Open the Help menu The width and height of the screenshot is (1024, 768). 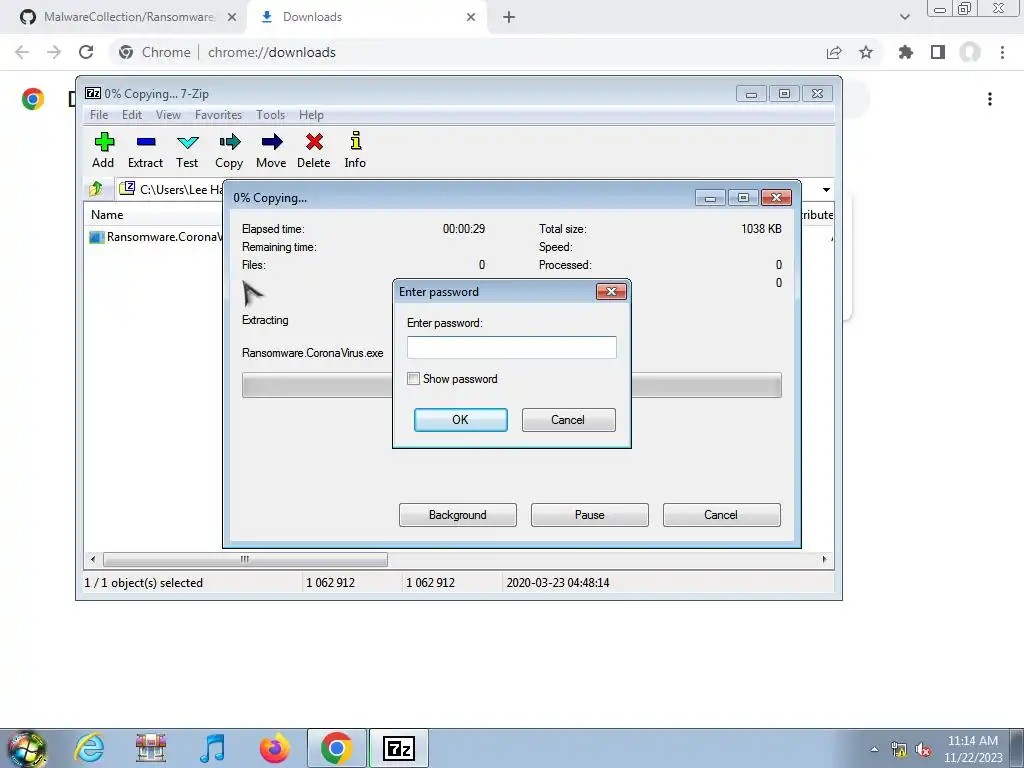click(311, 115)
